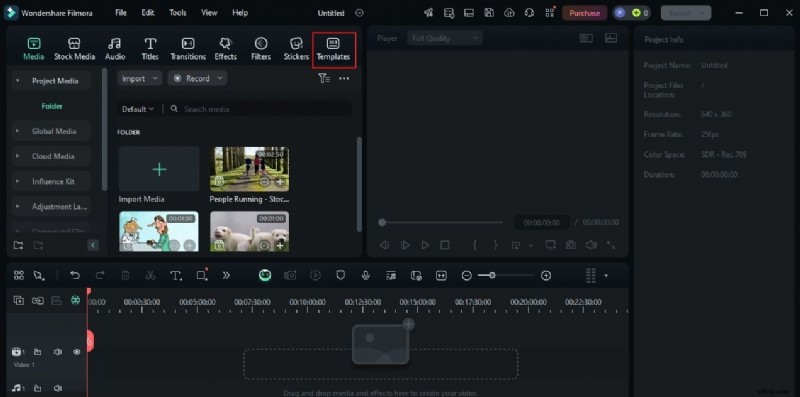The width and height of the screenshot is (800, 397).
Task: Hide the Video 1 track eye icon
Action: click(x=77, y=352)
